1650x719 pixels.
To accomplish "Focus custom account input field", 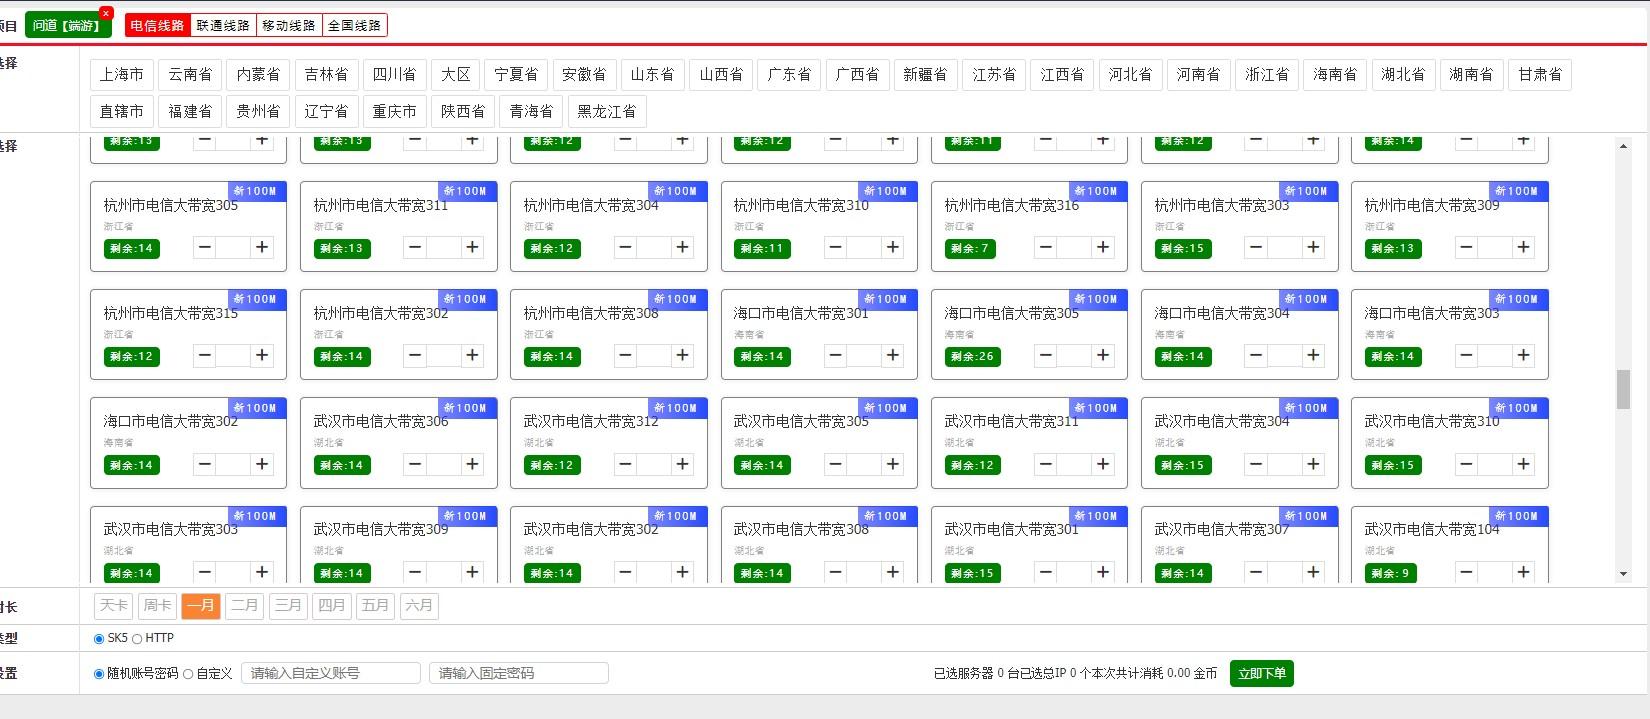I will [331, 673].
